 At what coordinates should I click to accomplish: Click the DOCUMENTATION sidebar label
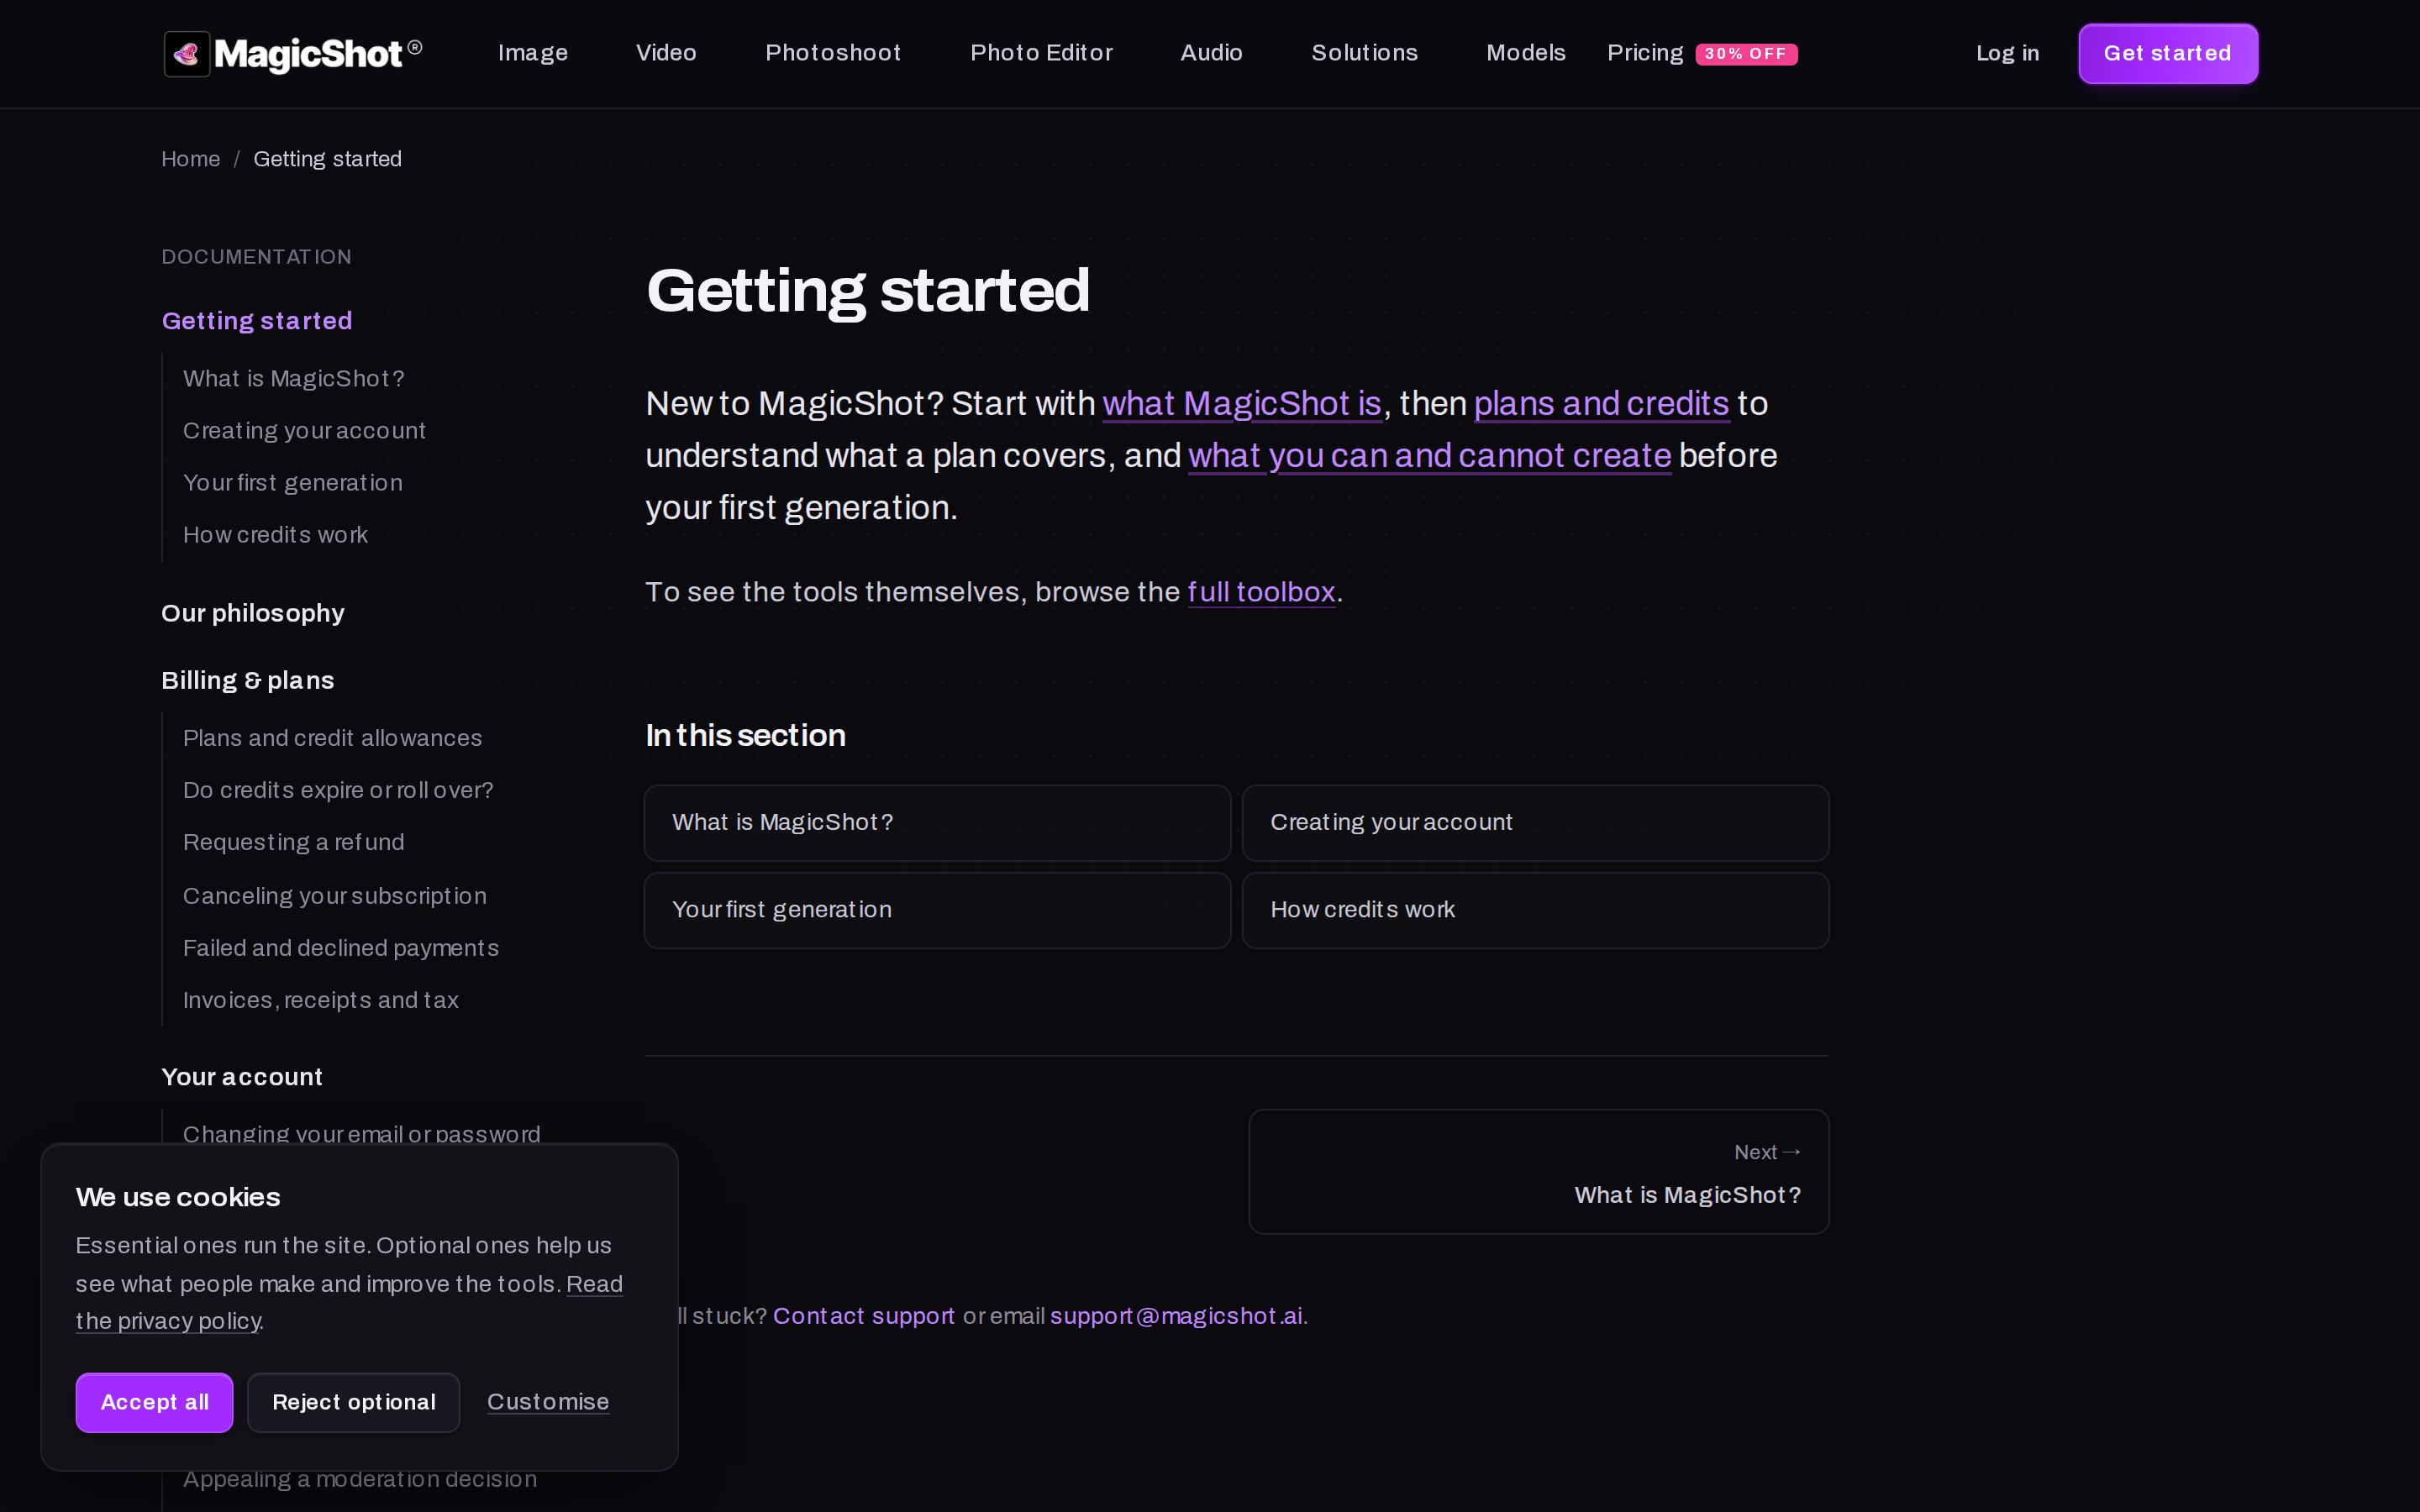[256, 257]
